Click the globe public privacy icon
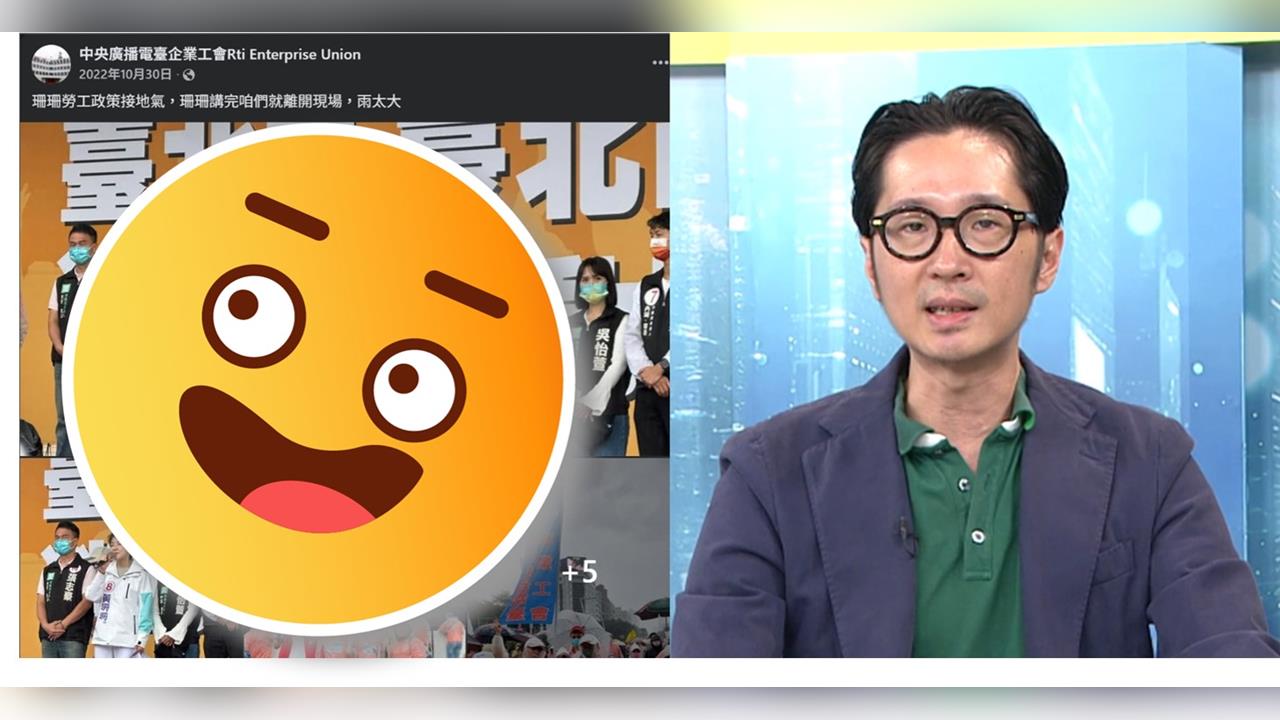Viewport: 1280px width, 720px height. pyautogui.click(x=188, y=75)
